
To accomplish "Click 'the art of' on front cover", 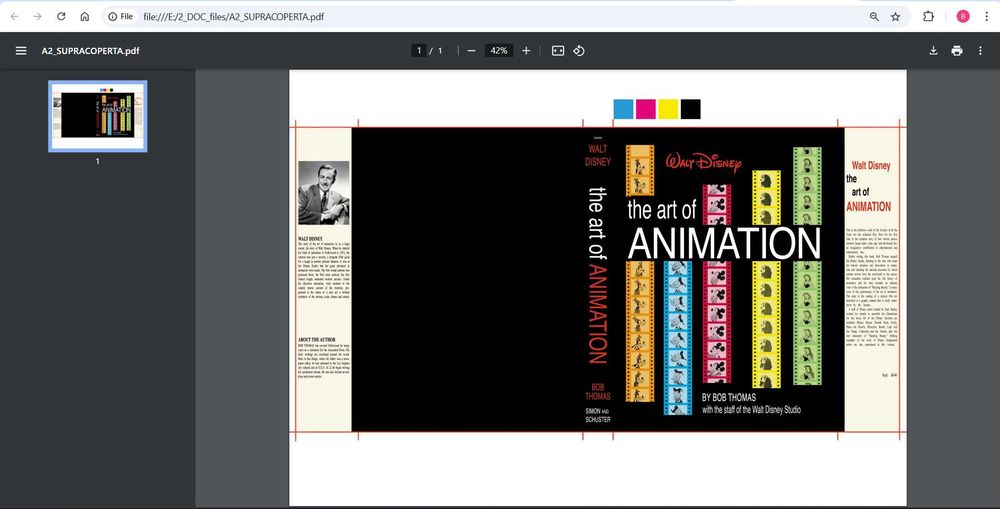I will tap(662, 210).
